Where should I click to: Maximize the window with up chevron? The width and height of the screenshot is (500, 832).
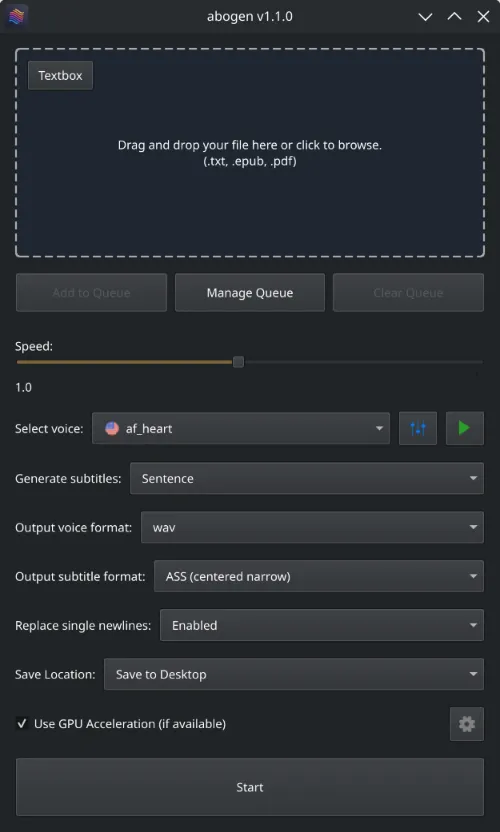tap(454, 16)
